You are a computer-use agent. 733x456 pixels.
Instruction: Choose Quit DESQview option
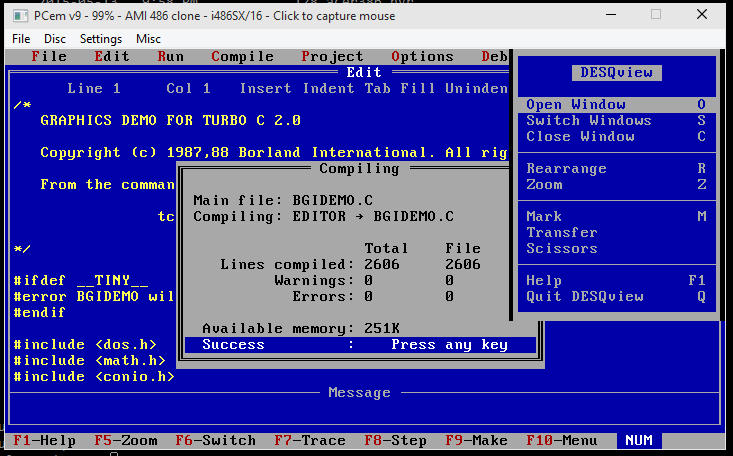coord(617,297)
